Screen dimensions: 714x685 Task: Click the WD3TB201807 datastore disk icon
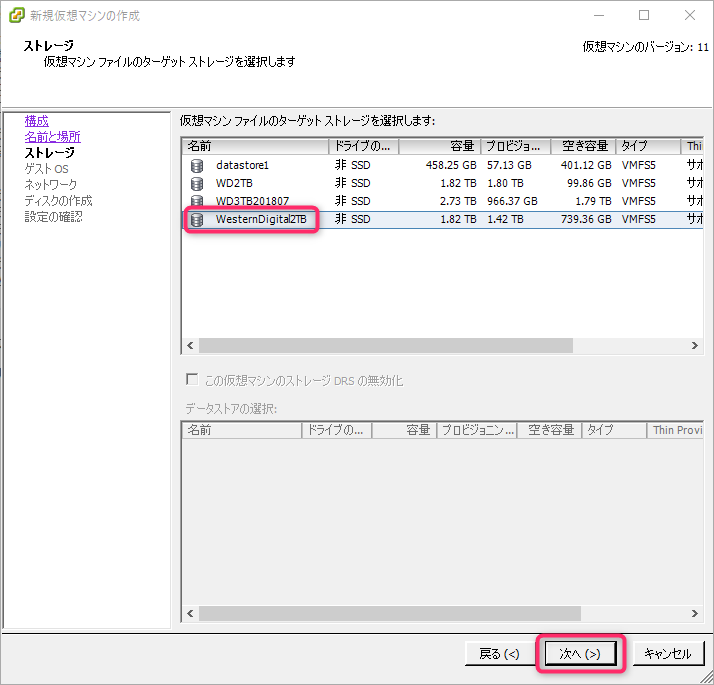(197, 201)
